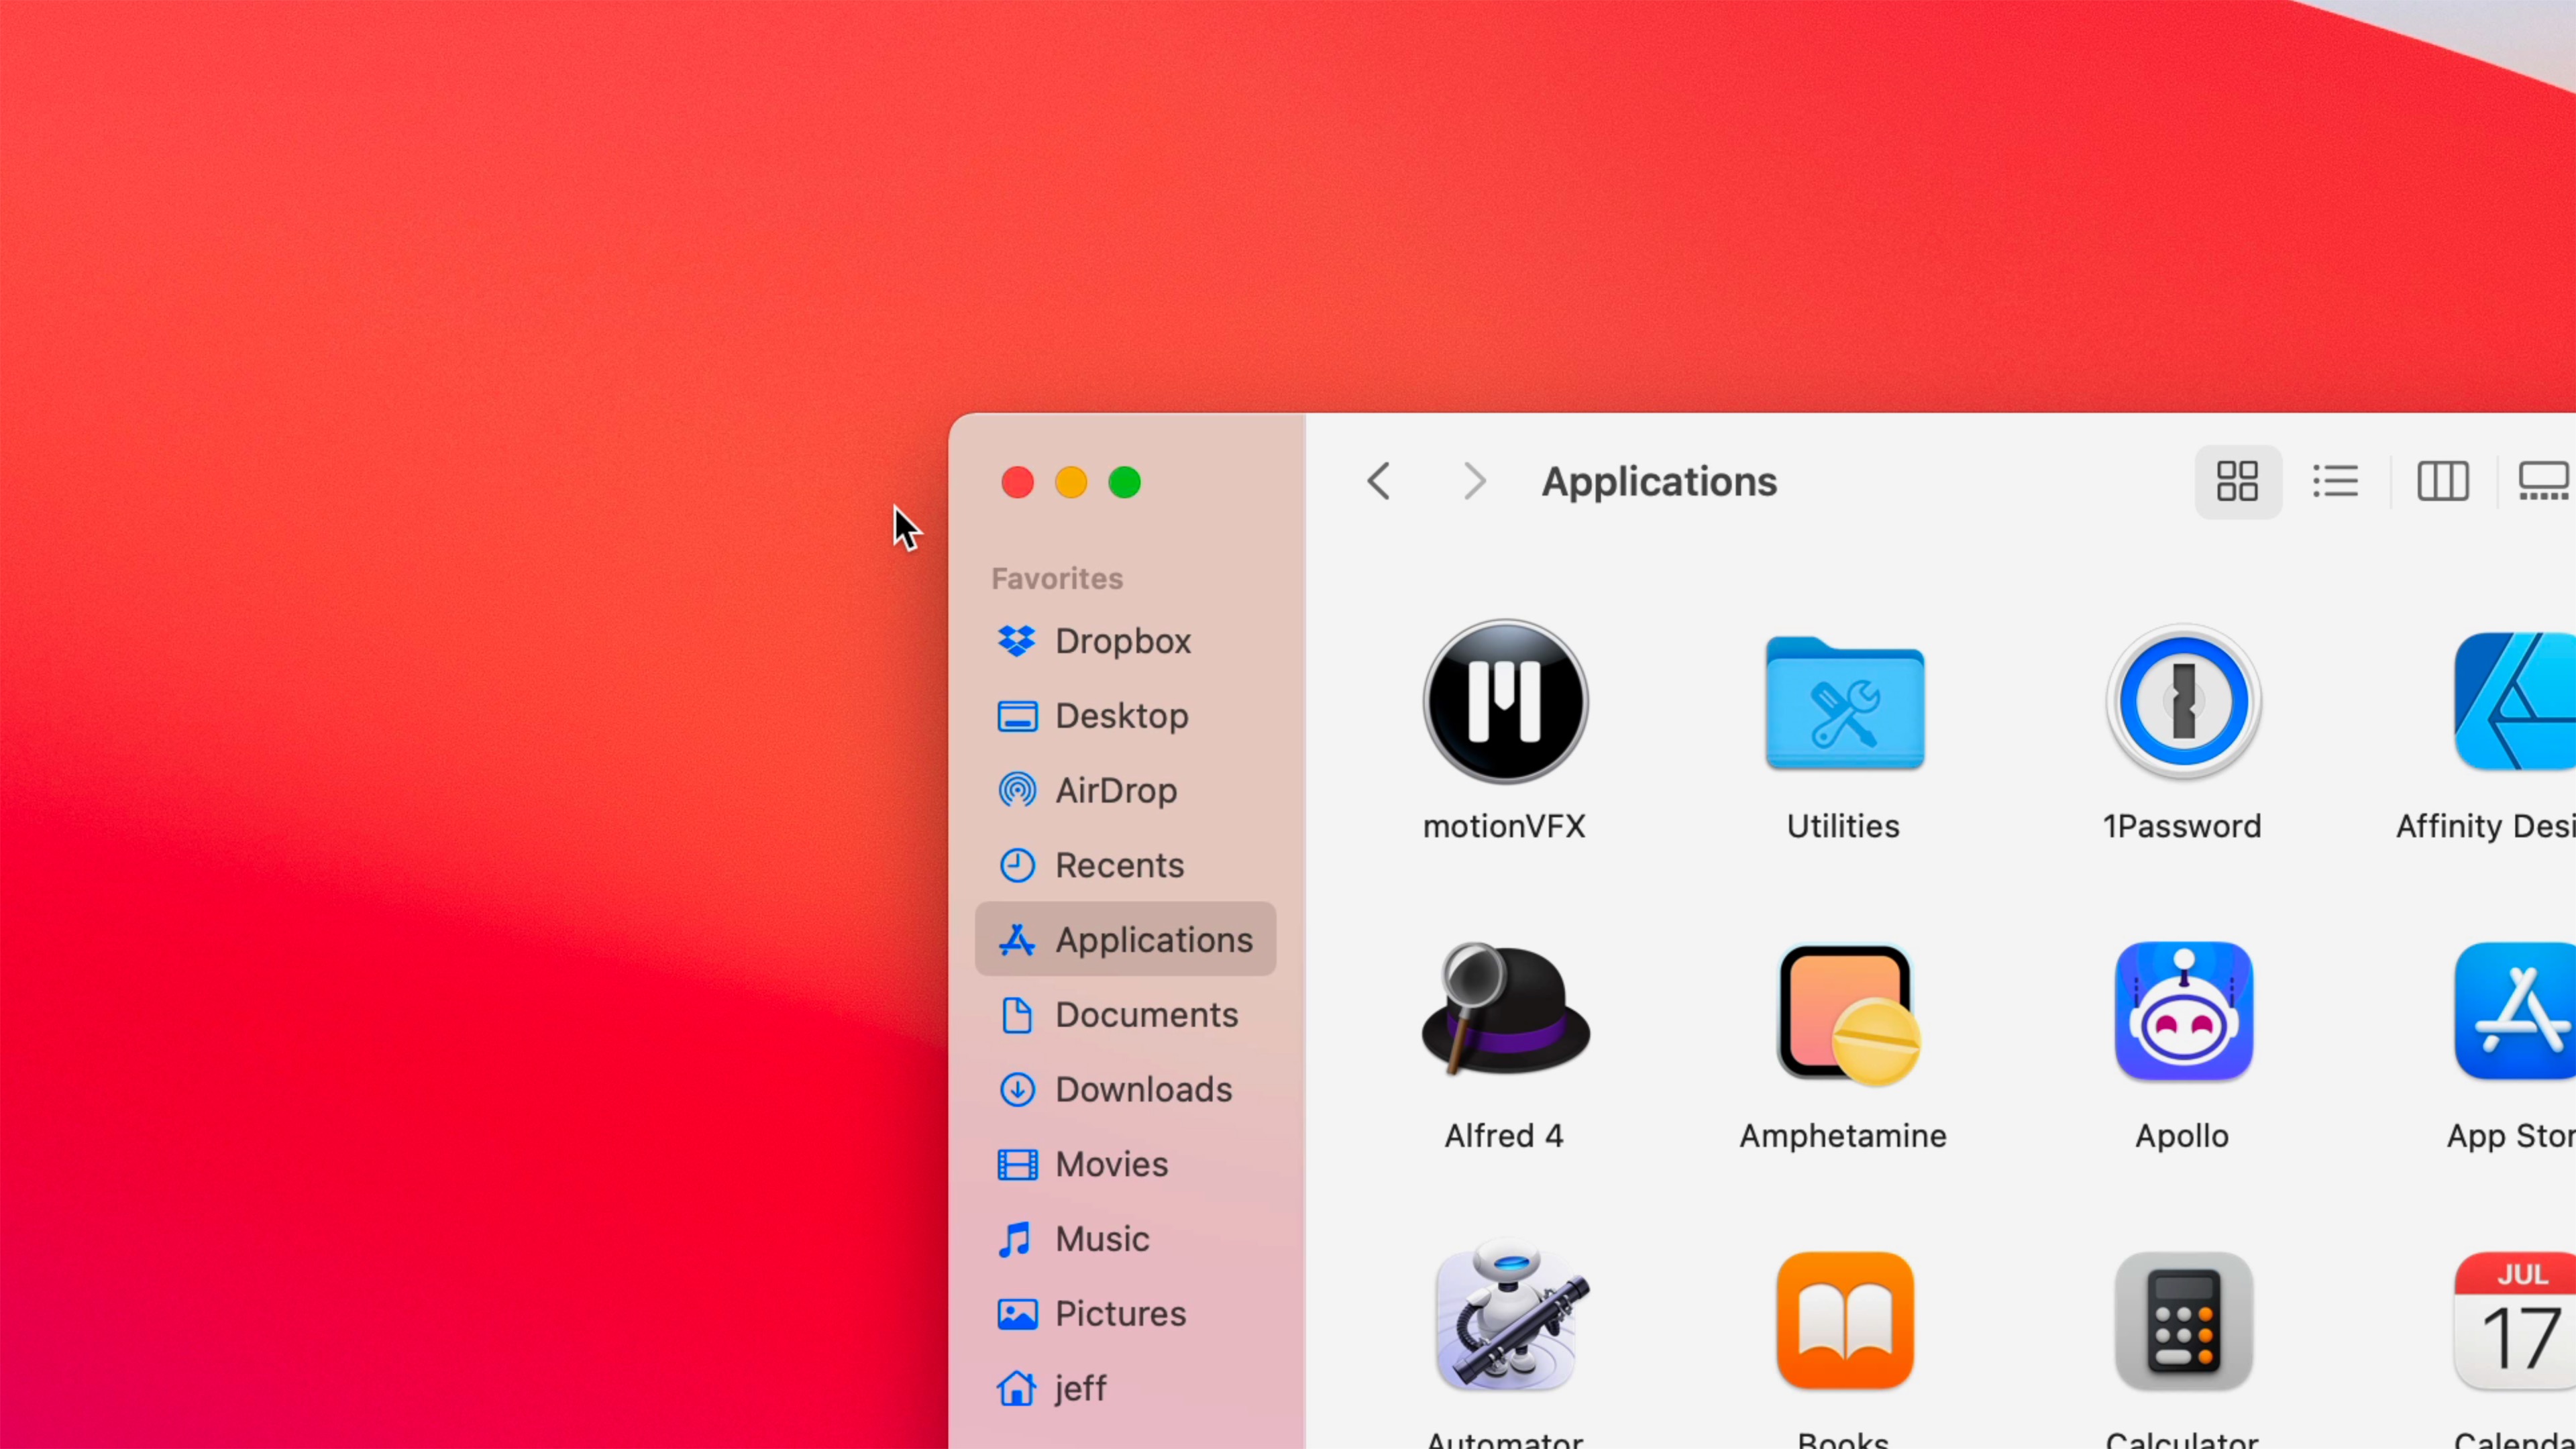Click the Utilities name label

click(x=1843, y=826)
